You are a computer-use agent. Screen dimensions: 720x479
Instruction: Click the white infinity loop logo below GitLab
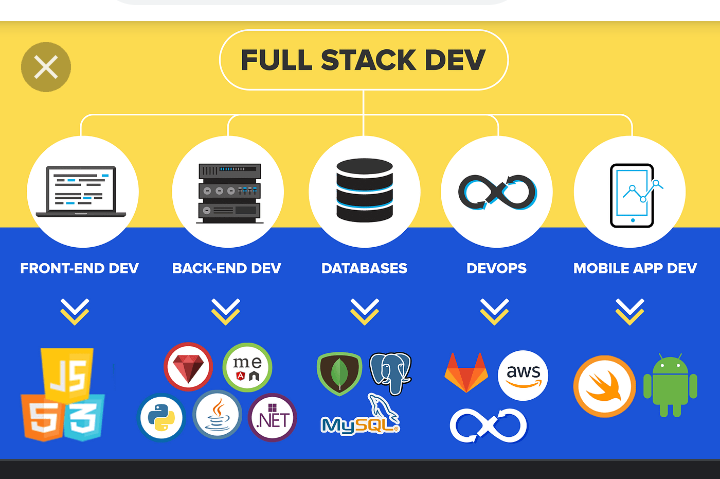point(489,426)
